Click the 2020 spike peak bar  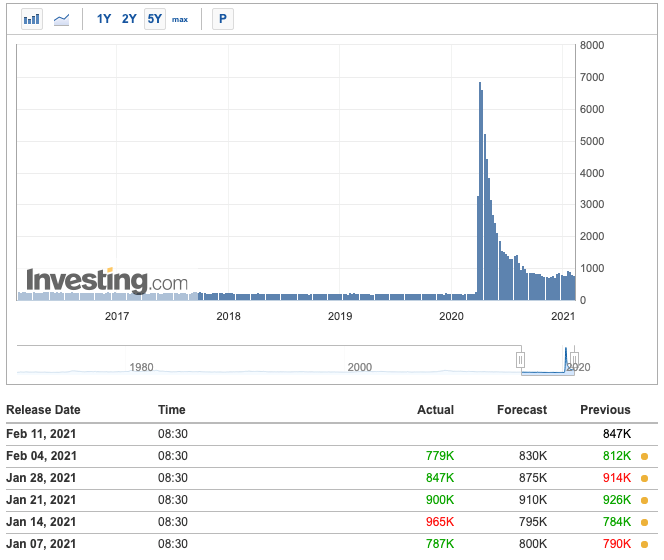(x=480, y=191)
